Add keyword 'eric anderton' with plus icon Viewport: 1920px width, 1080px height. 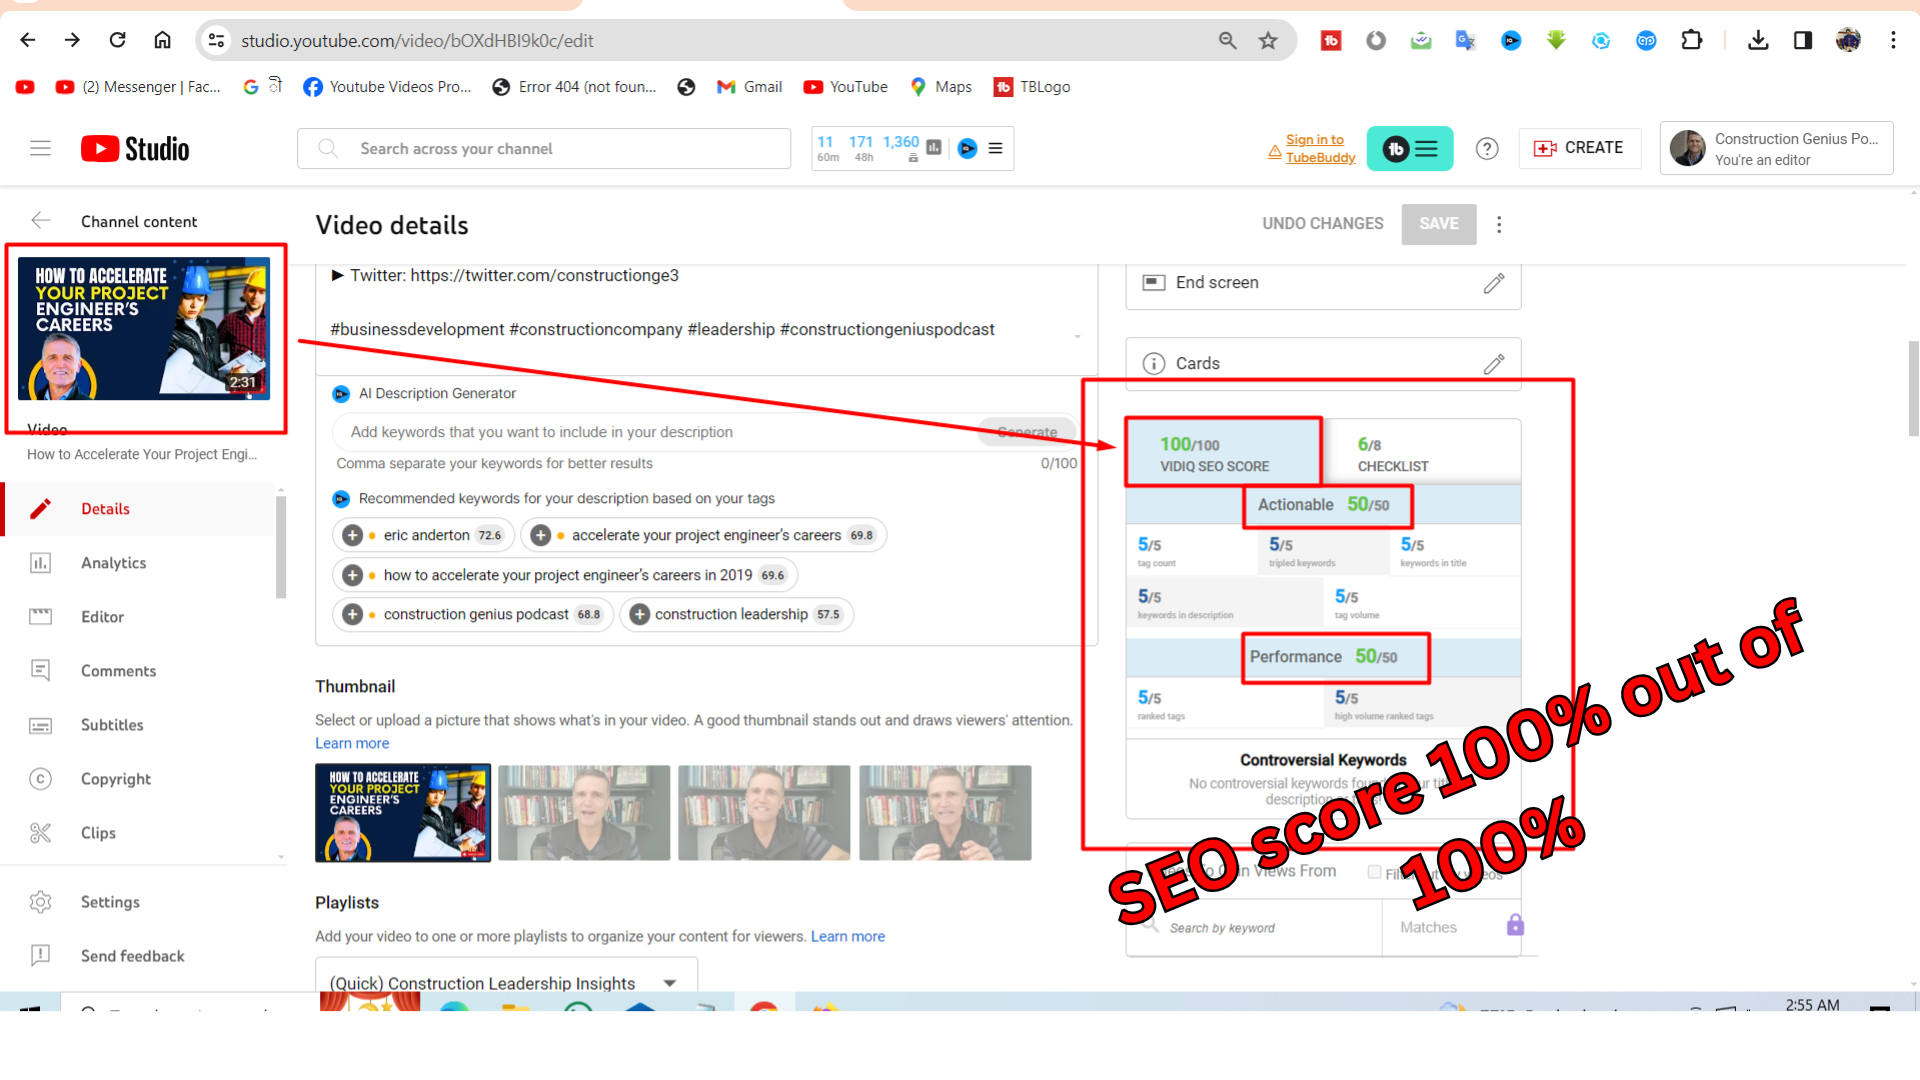(352, 535)
